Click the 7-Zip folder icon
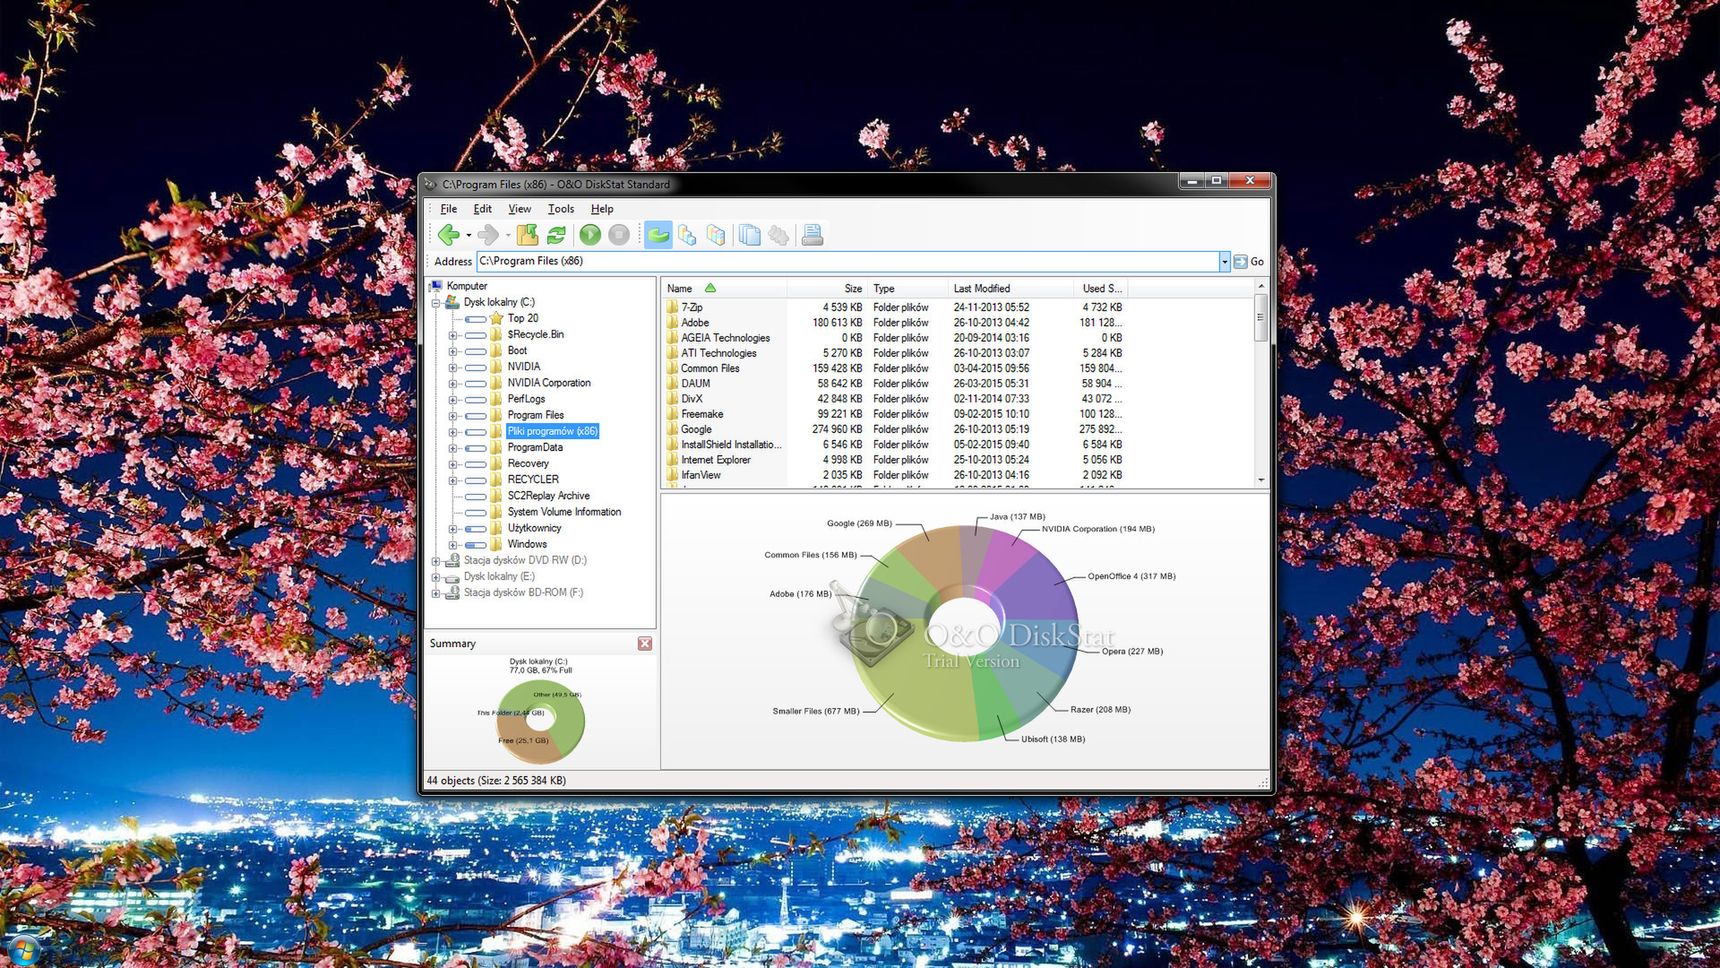 point(672,307)
